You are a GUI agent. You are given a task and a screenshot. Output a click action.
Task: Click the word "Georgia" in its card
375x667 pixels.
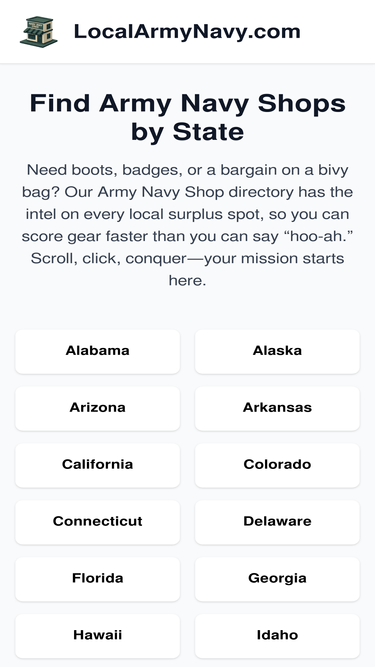click(x=277, y=579)
